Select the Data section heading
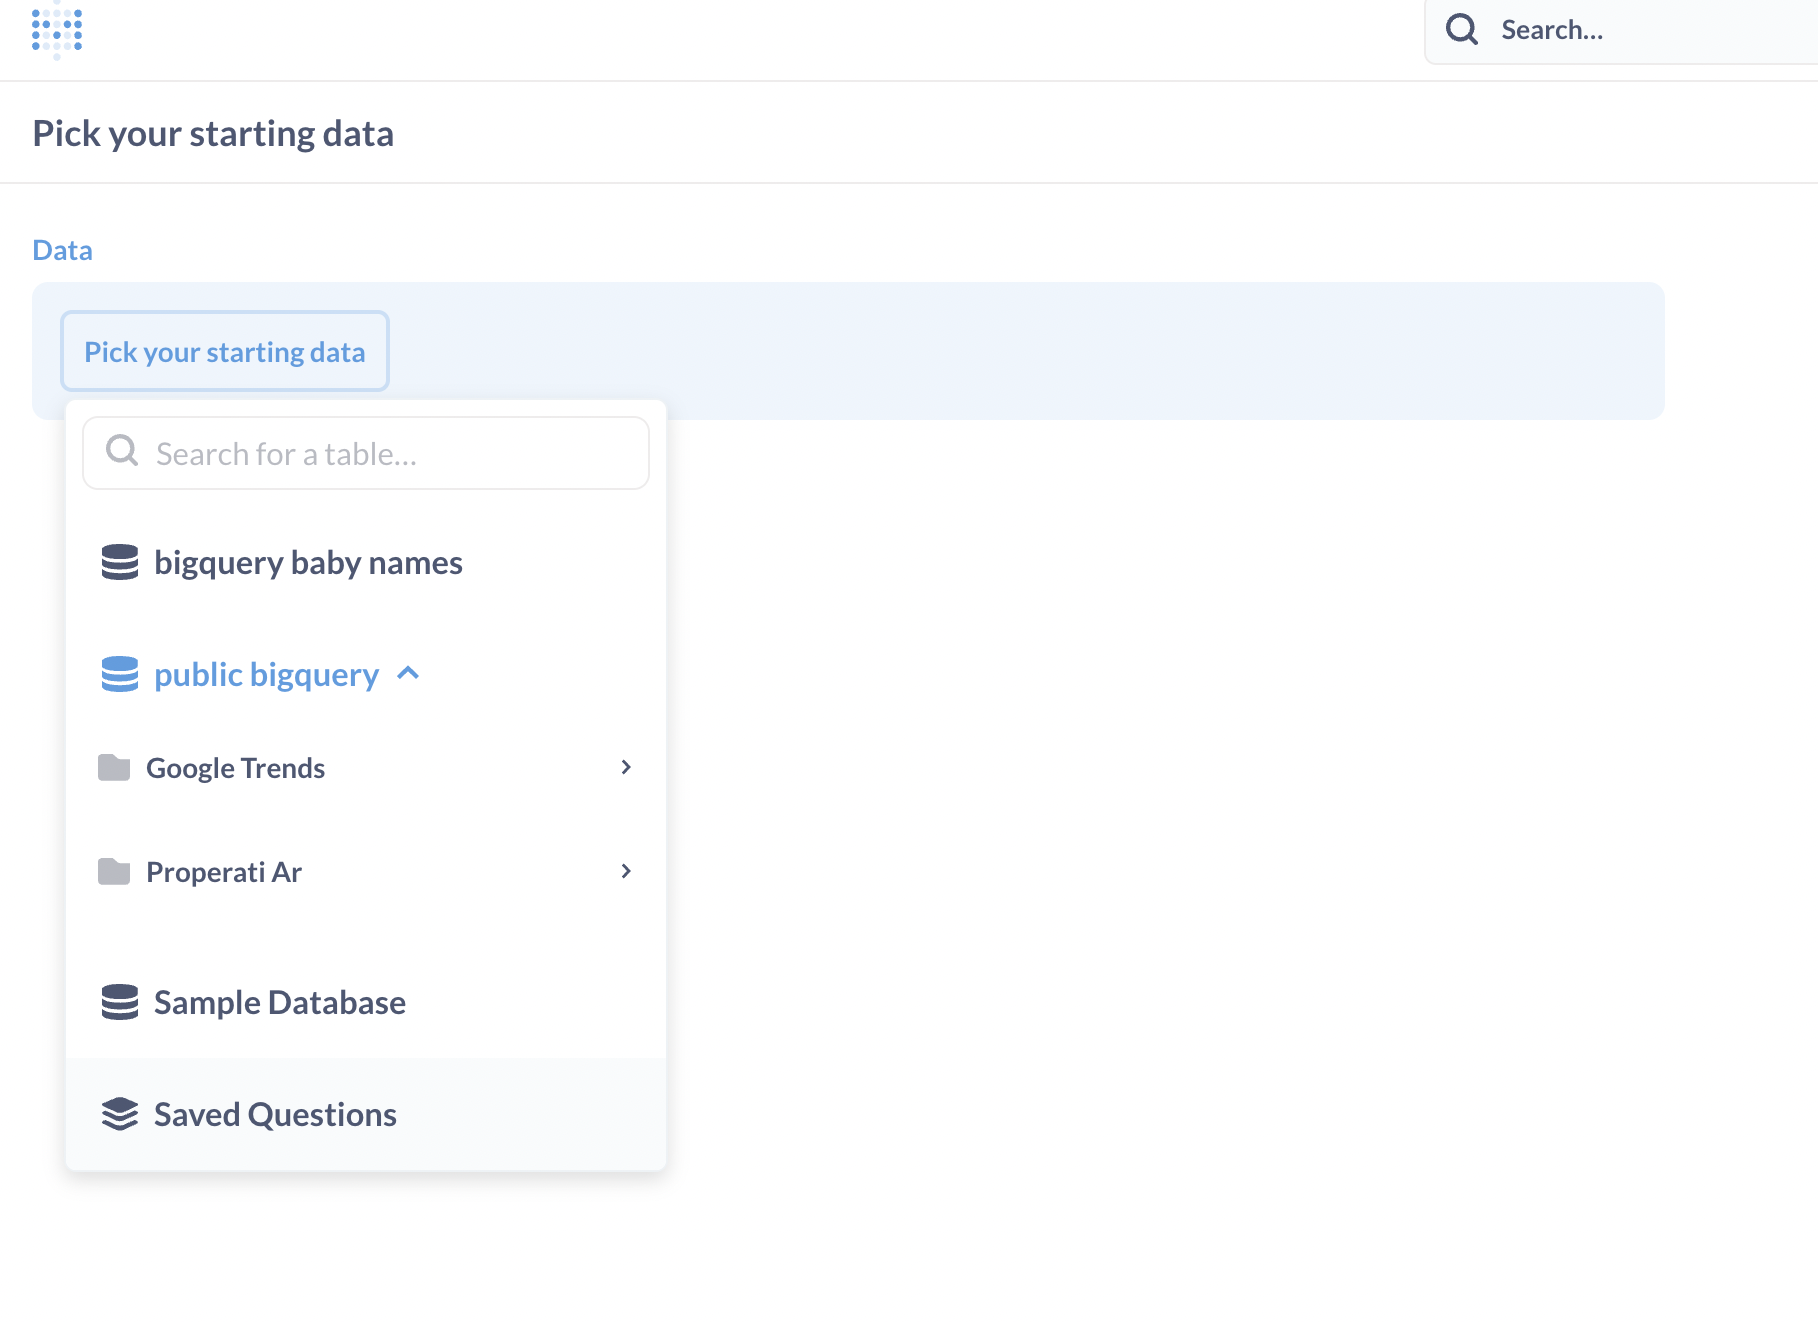 pyautogui.click(x=61, y=249)
